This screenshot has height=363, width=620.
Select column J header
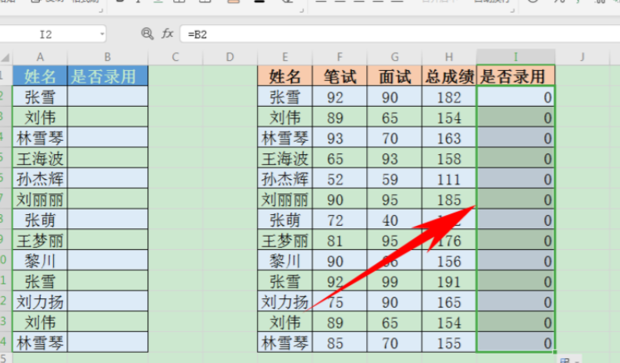[582, 57]
